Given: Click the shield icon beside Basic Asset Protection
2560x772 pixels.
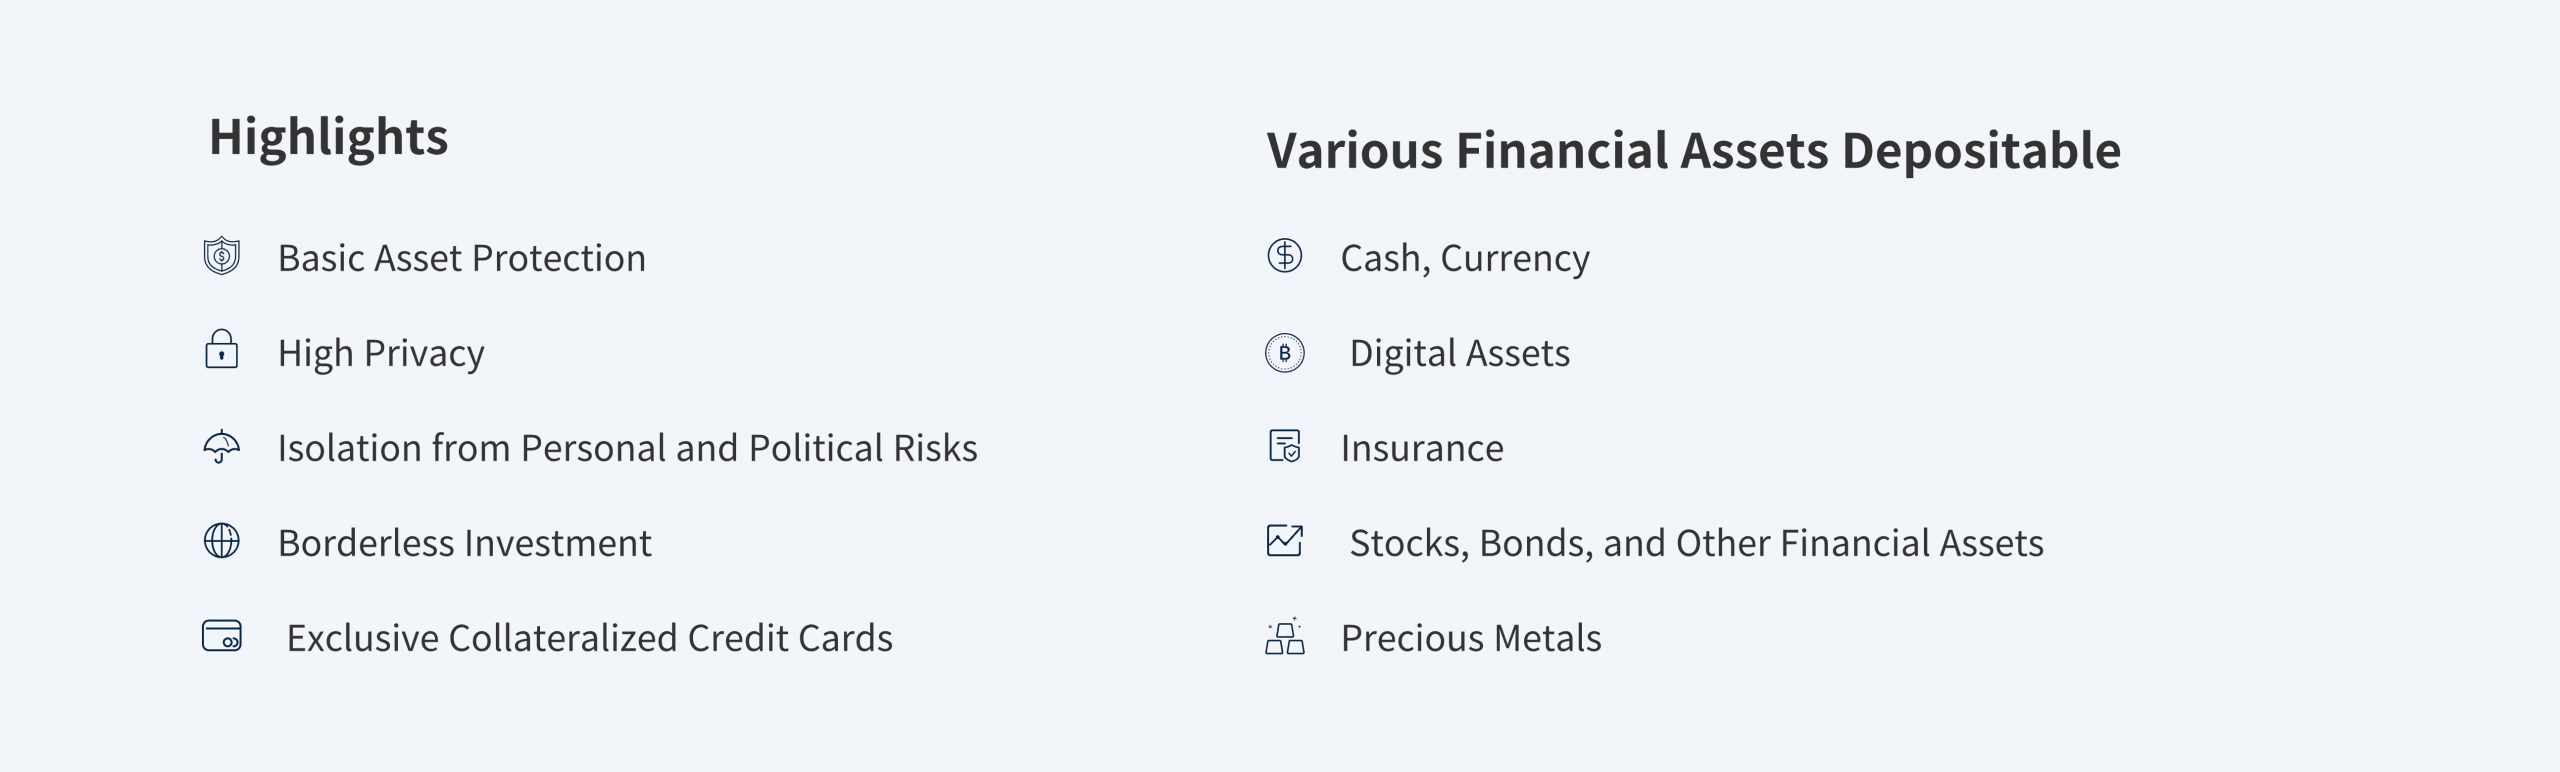Looking at the screenshot, I should point(221,256).
